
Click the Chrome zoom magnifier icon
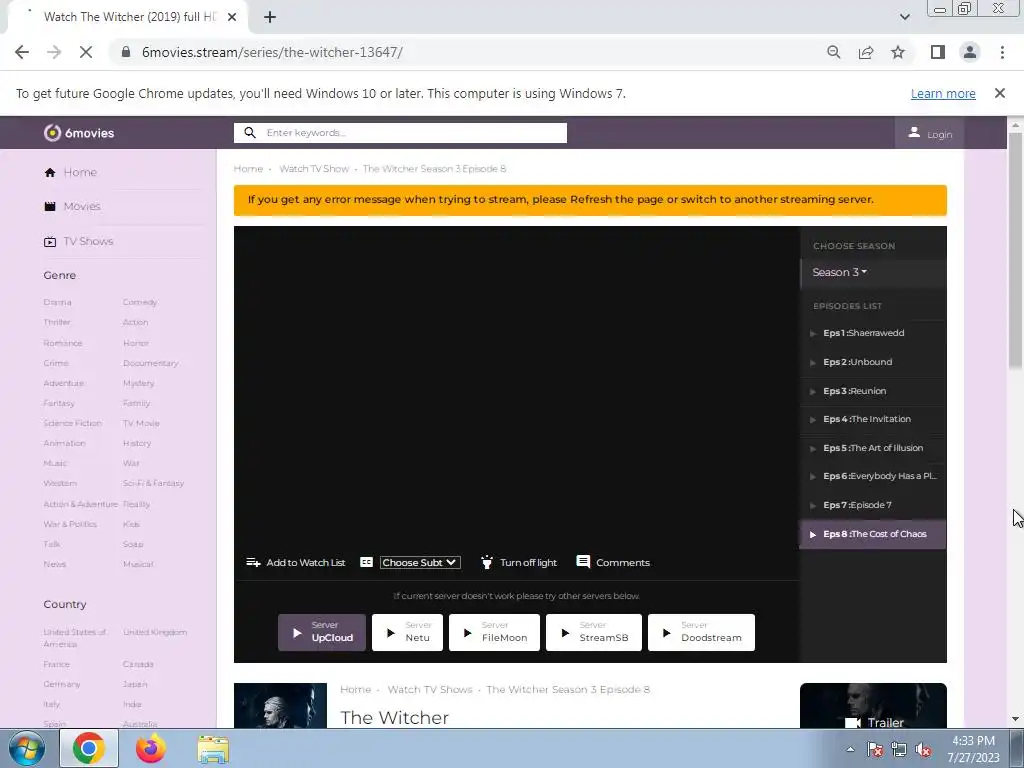click(x=833, y=52)
